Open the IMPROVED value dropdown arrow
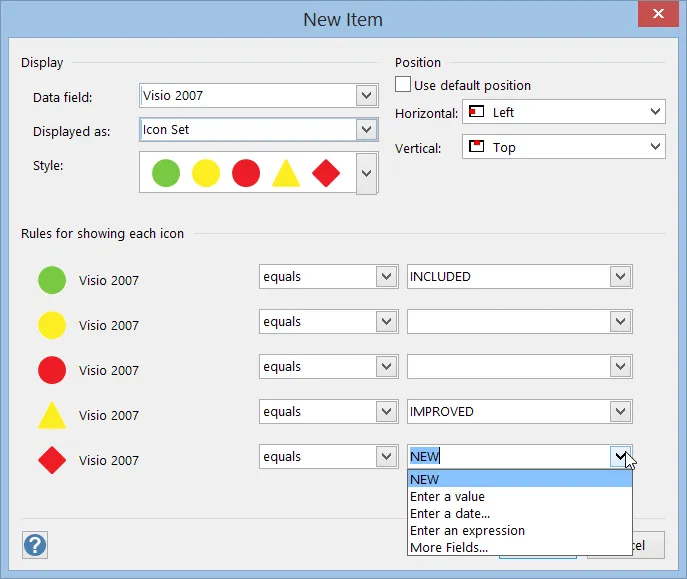 (x=620, y=411)
